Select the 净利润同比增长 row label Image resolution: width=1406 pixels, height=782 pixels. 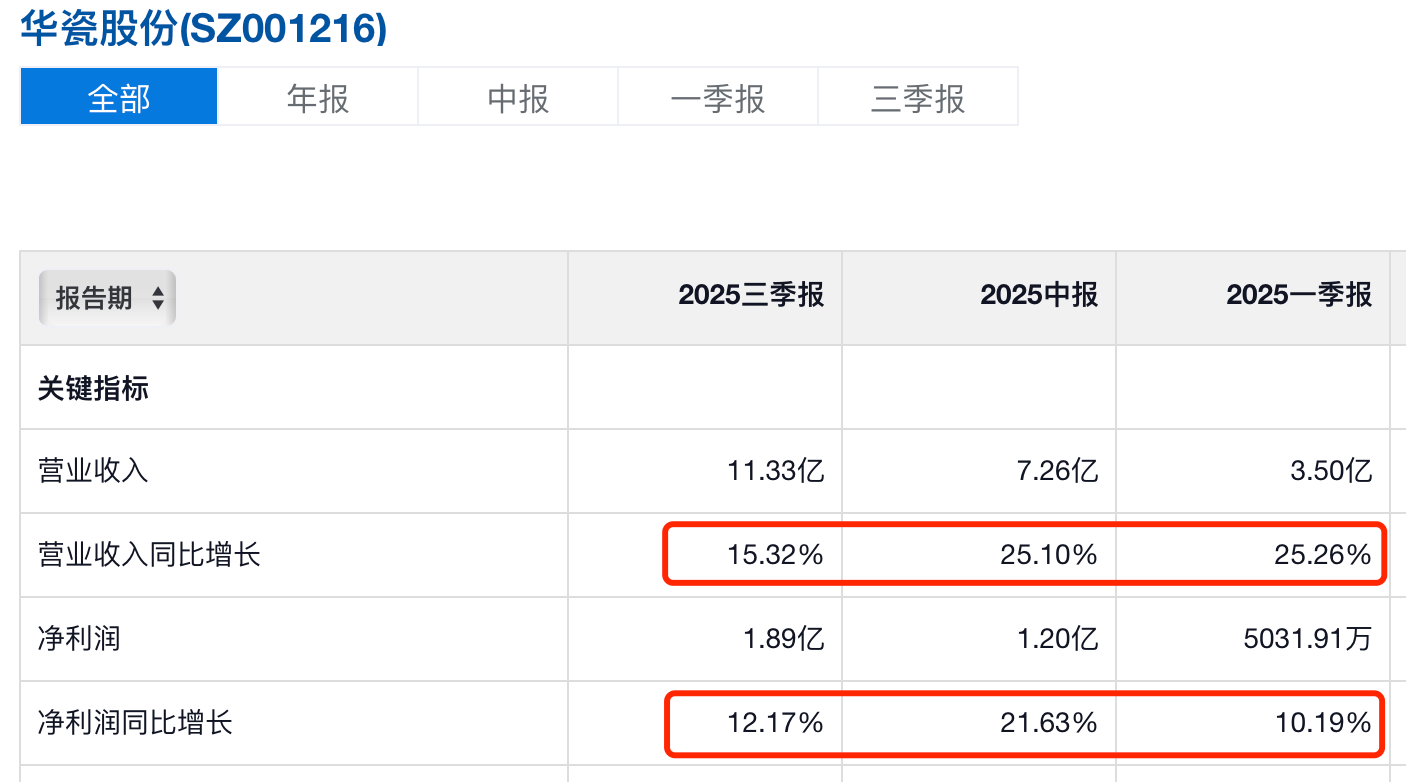tap(135, 722)
